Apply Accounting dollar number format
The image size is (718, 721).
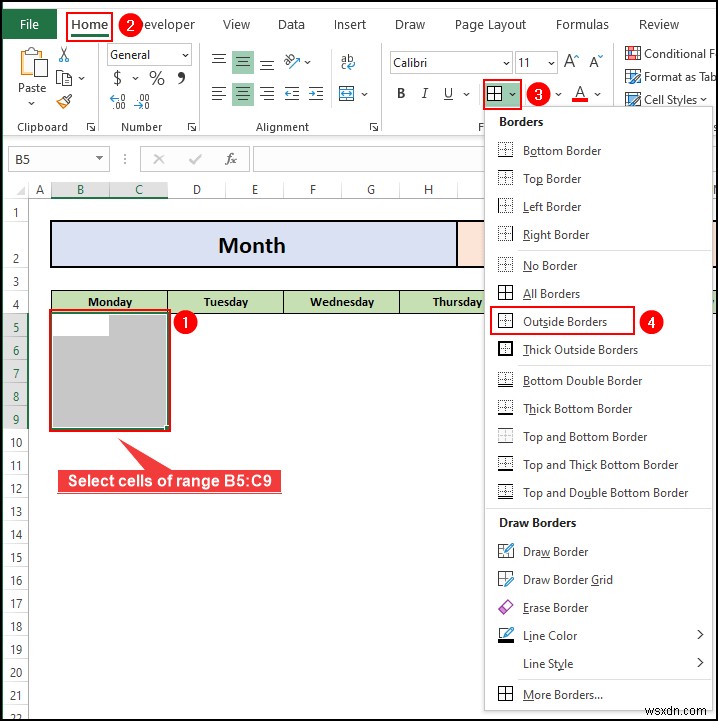click(118, 78)
